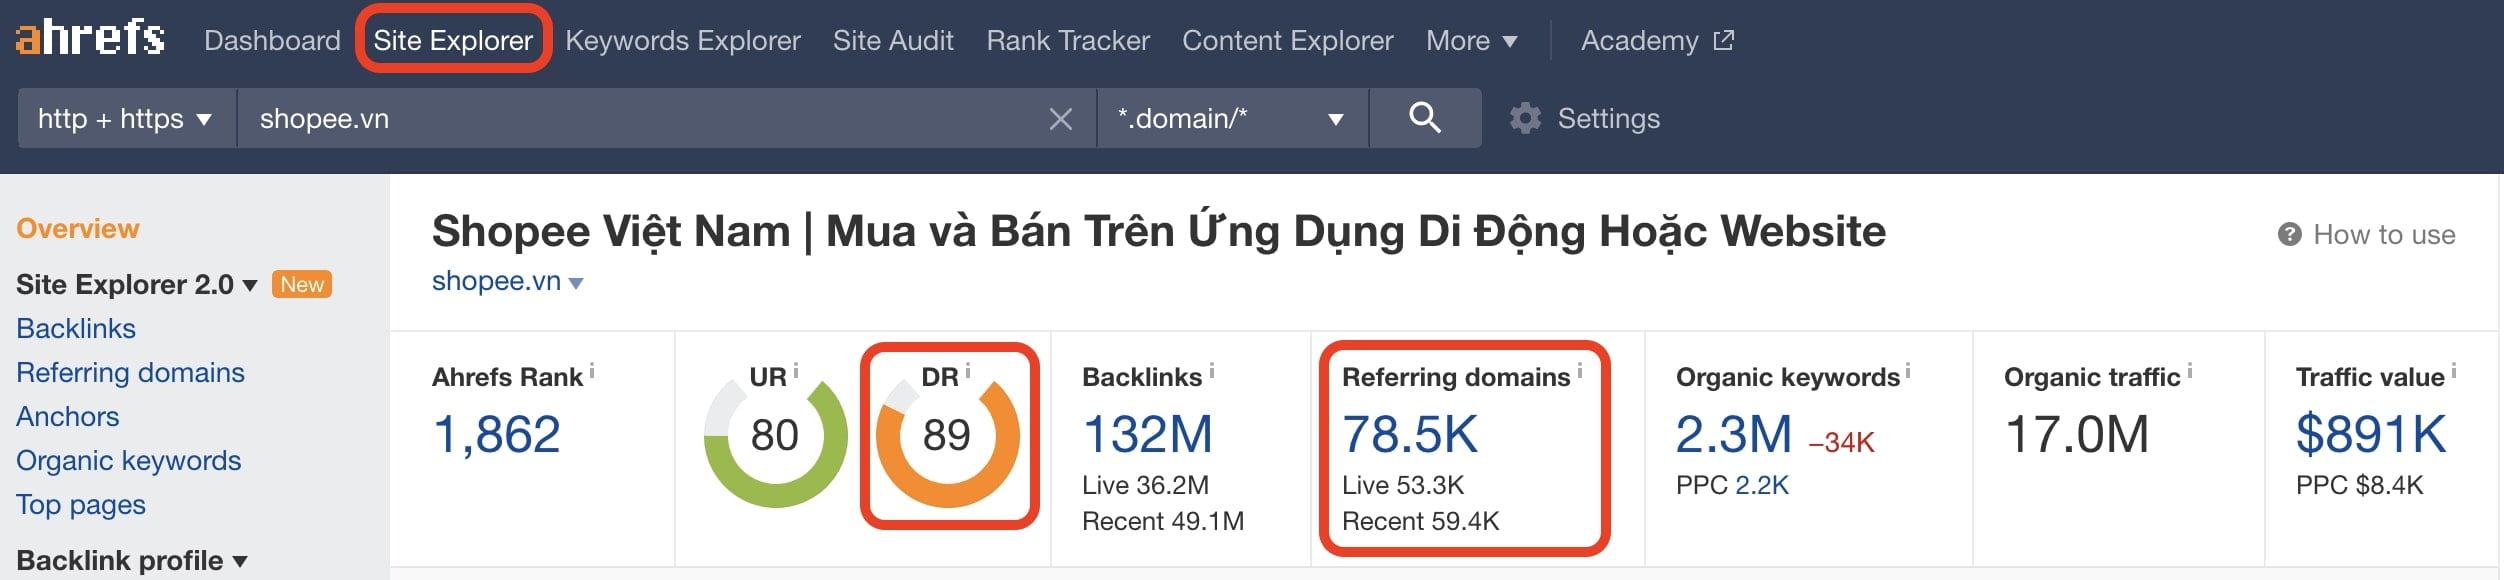Click the orange New badge
Viewport: 2504px width, 580px height.
301,285
